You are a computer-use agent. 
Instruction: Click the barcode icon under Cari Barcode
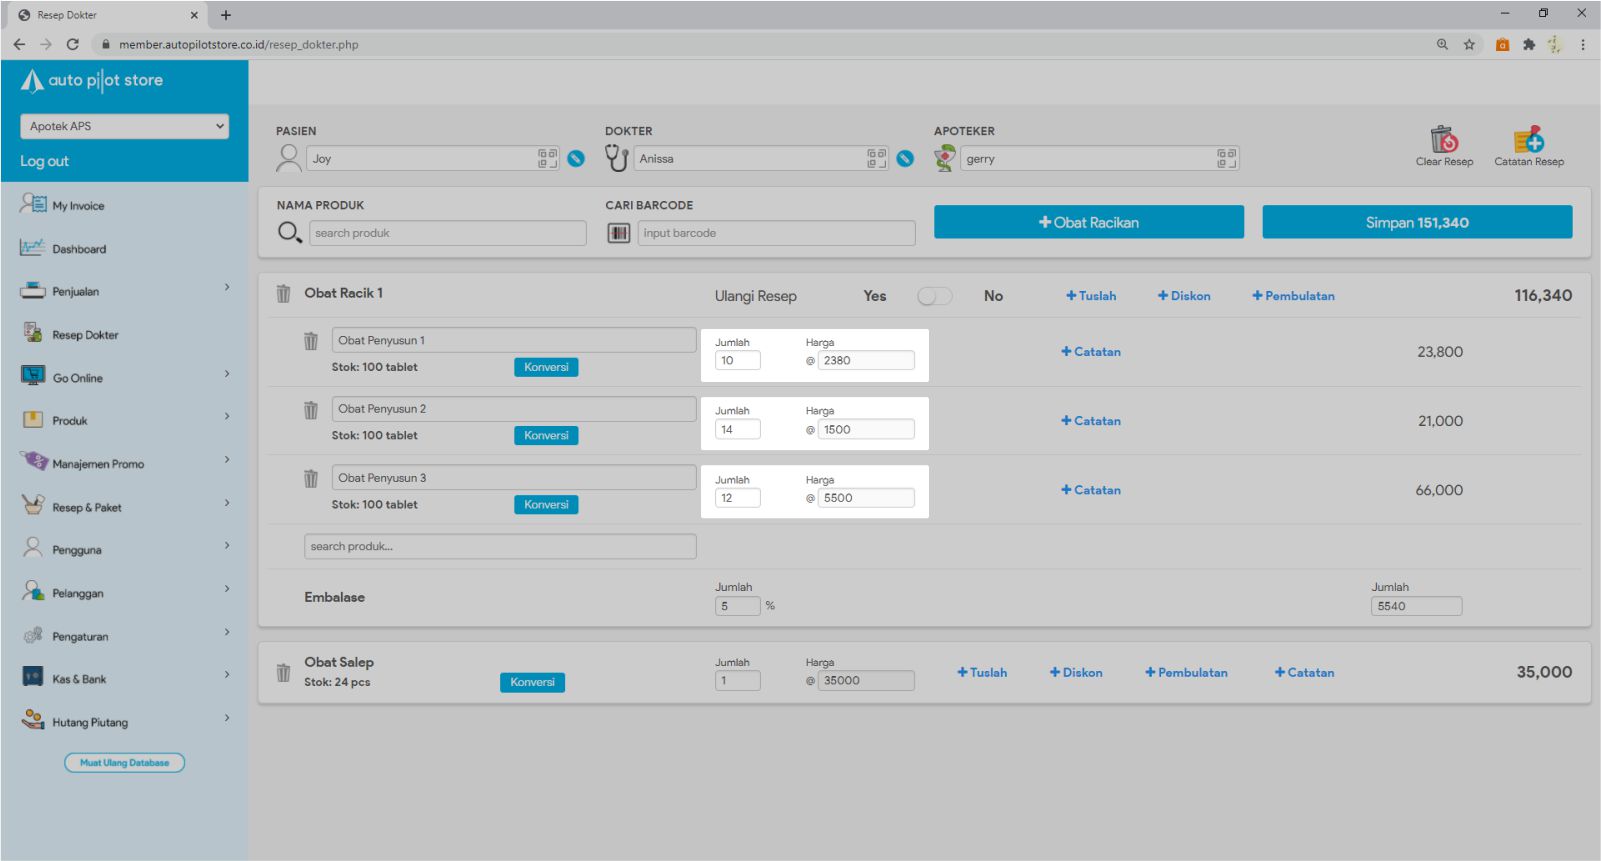coord(619,233)
